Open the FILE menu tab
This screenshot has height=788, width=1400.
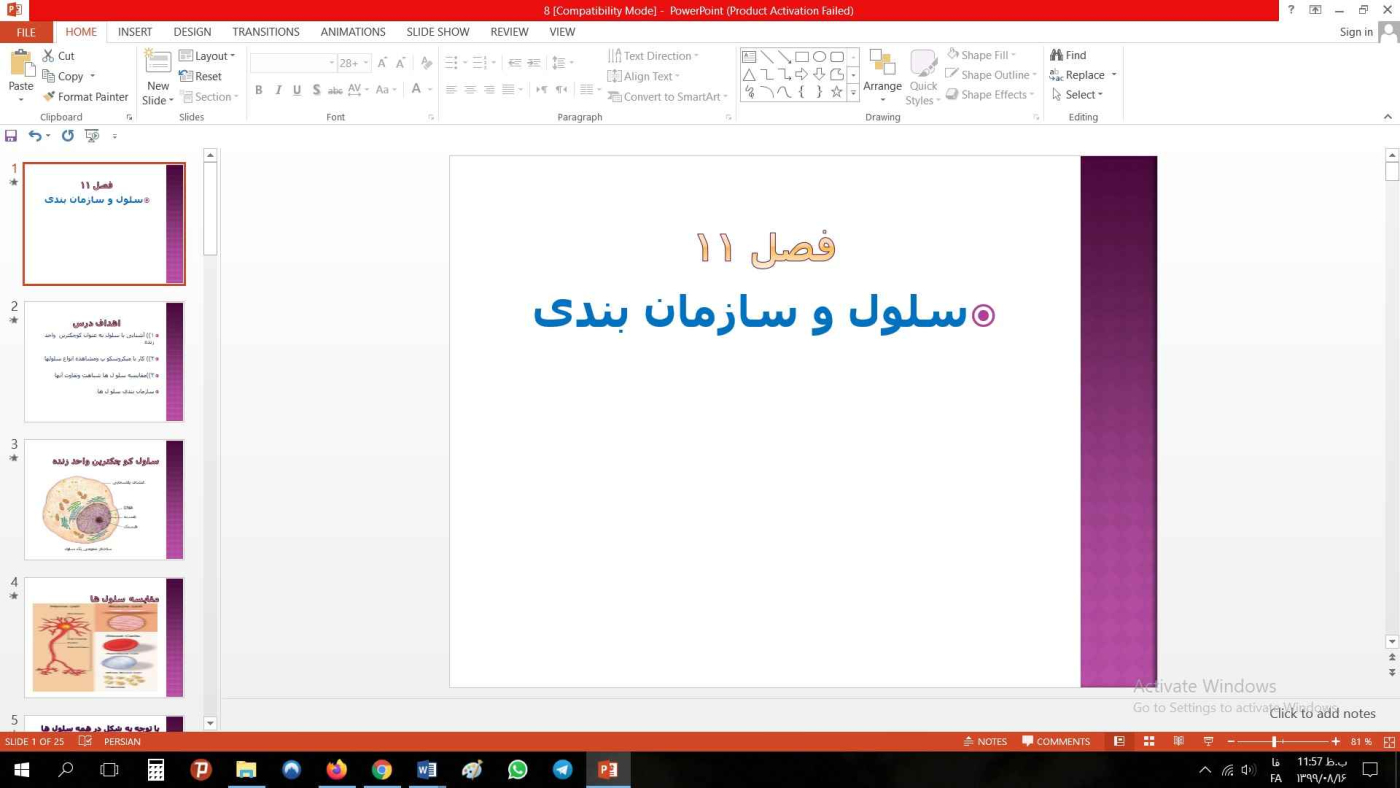(26, 32)
